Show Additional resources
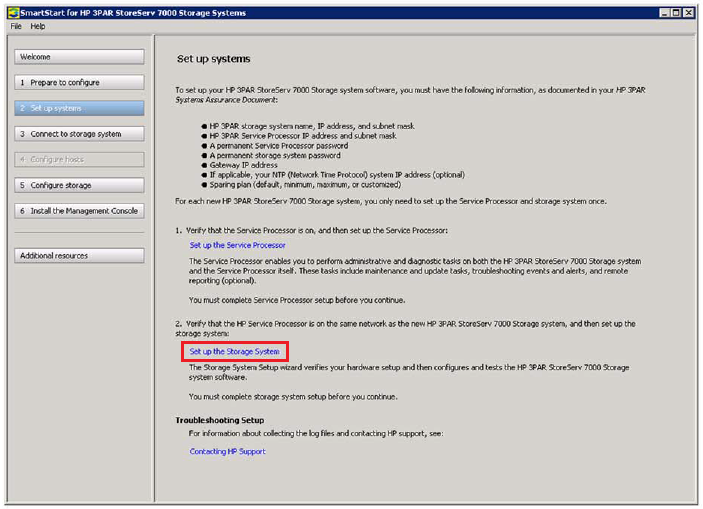This screenshot has width=703, height=509. click(80, 256)
